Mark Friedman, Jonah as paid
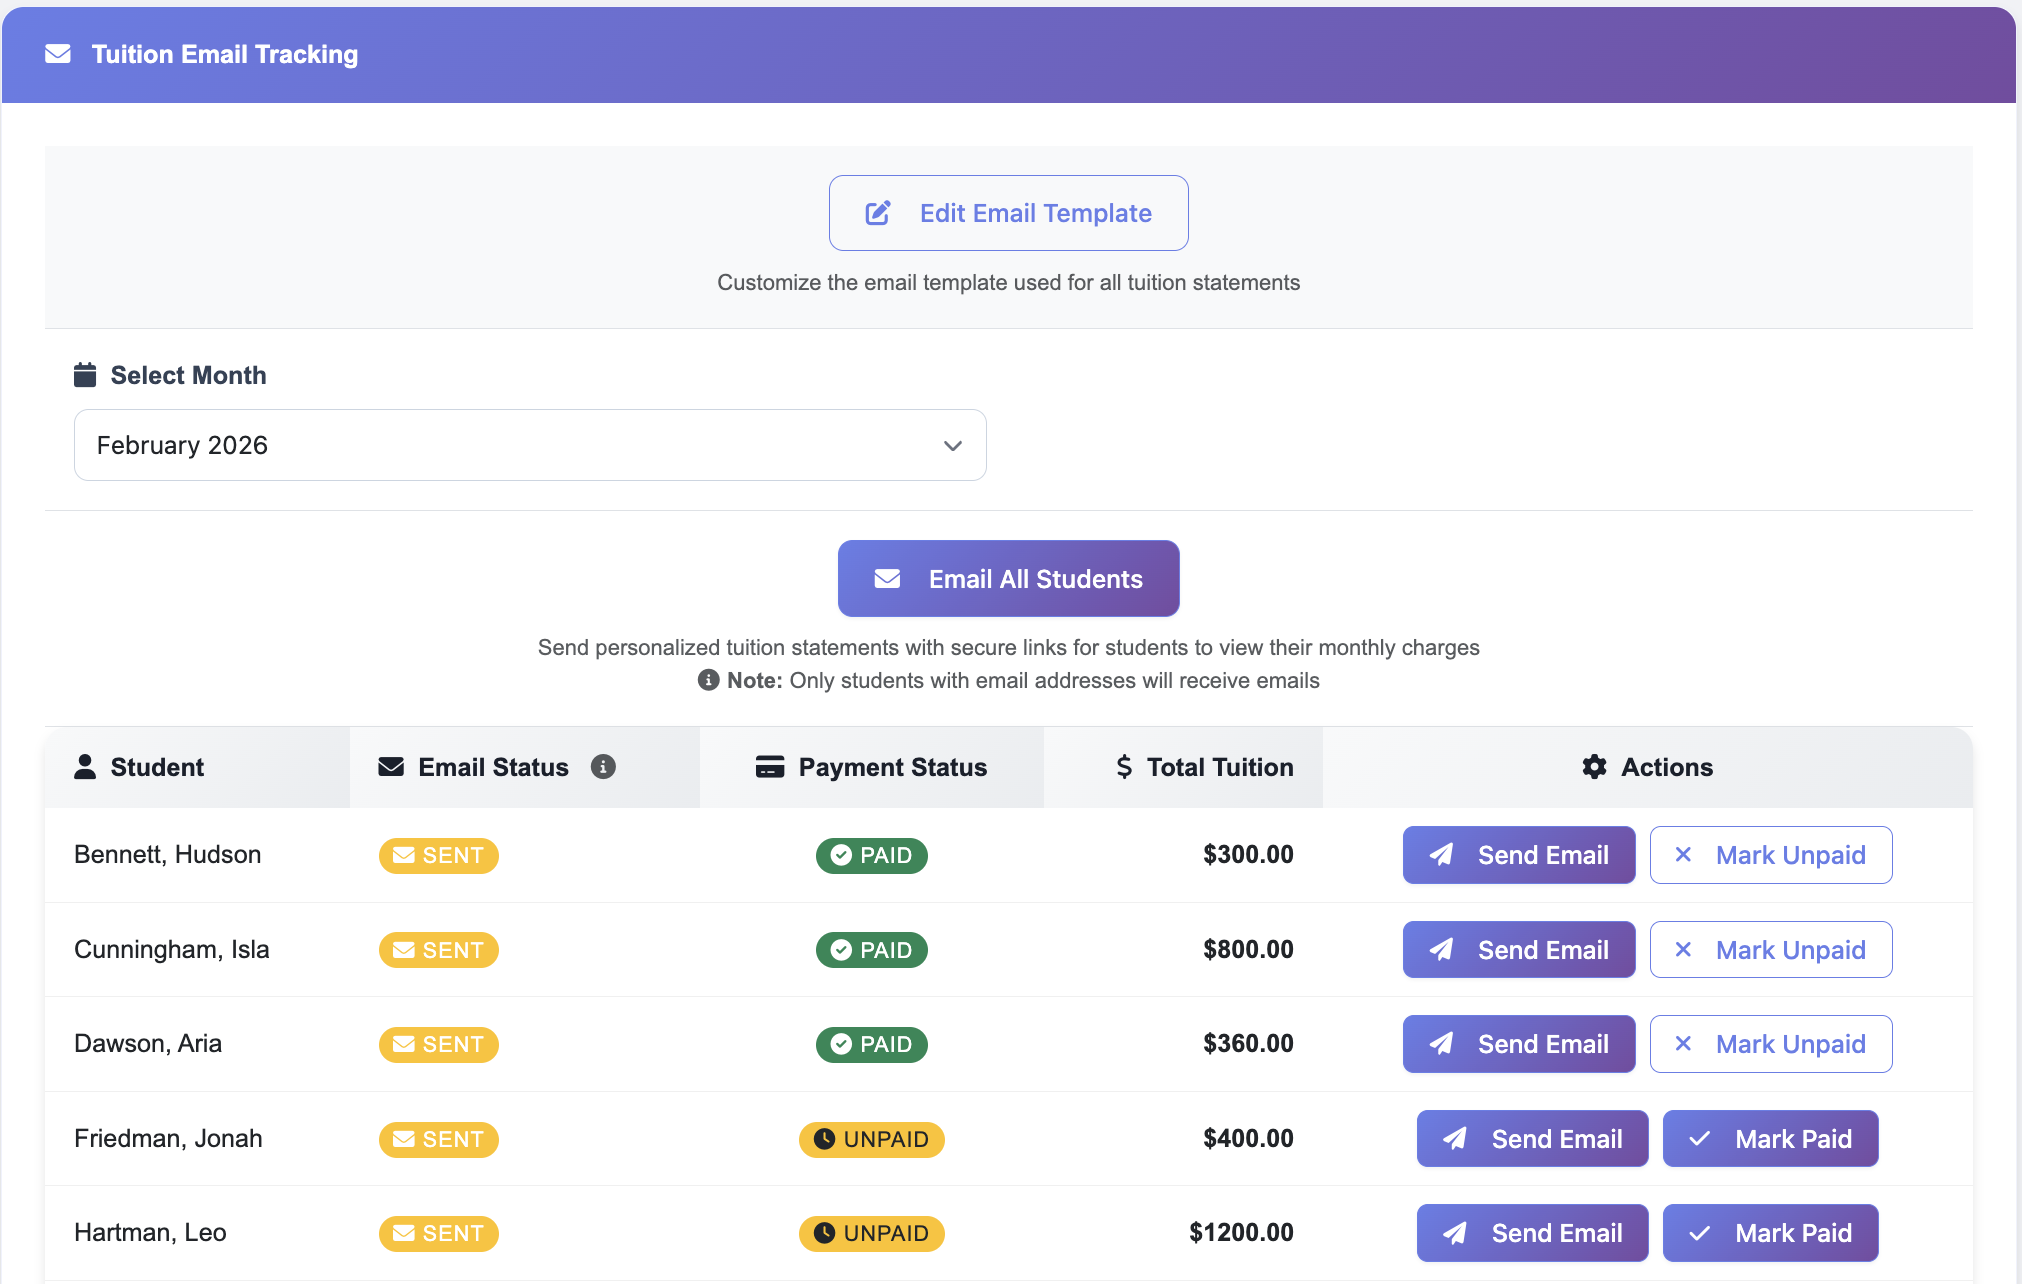This screenshot has width=2022, height=1284. click(1770, 1139)
